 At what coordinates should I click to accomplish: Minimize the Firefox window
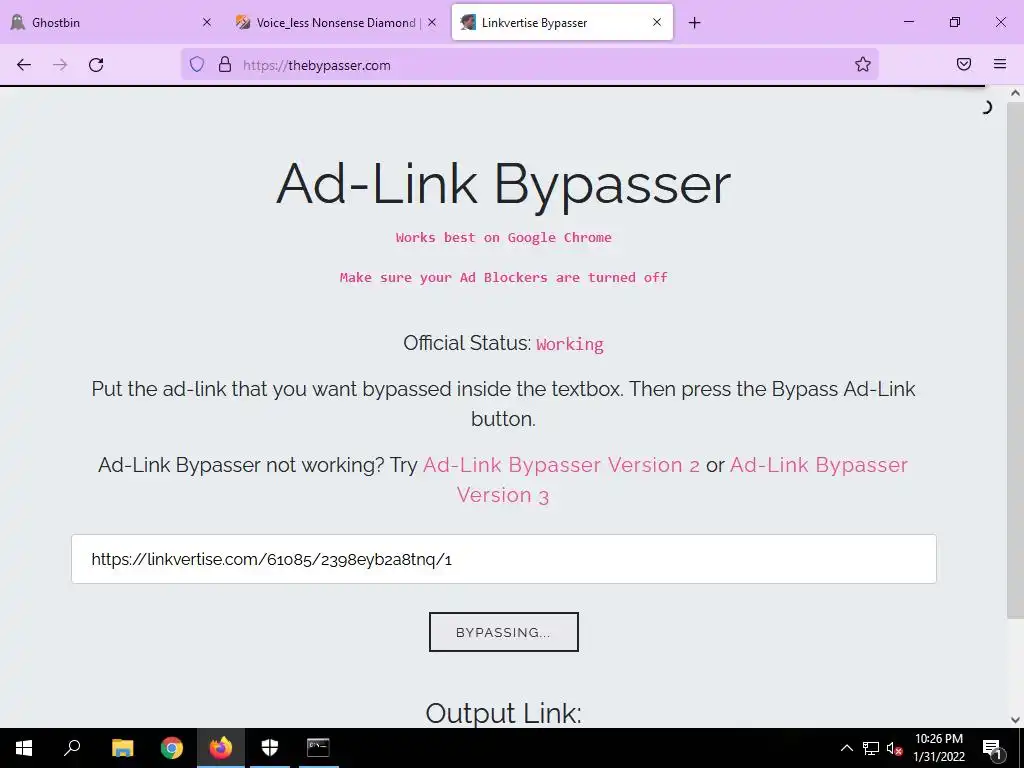[908, 22]
